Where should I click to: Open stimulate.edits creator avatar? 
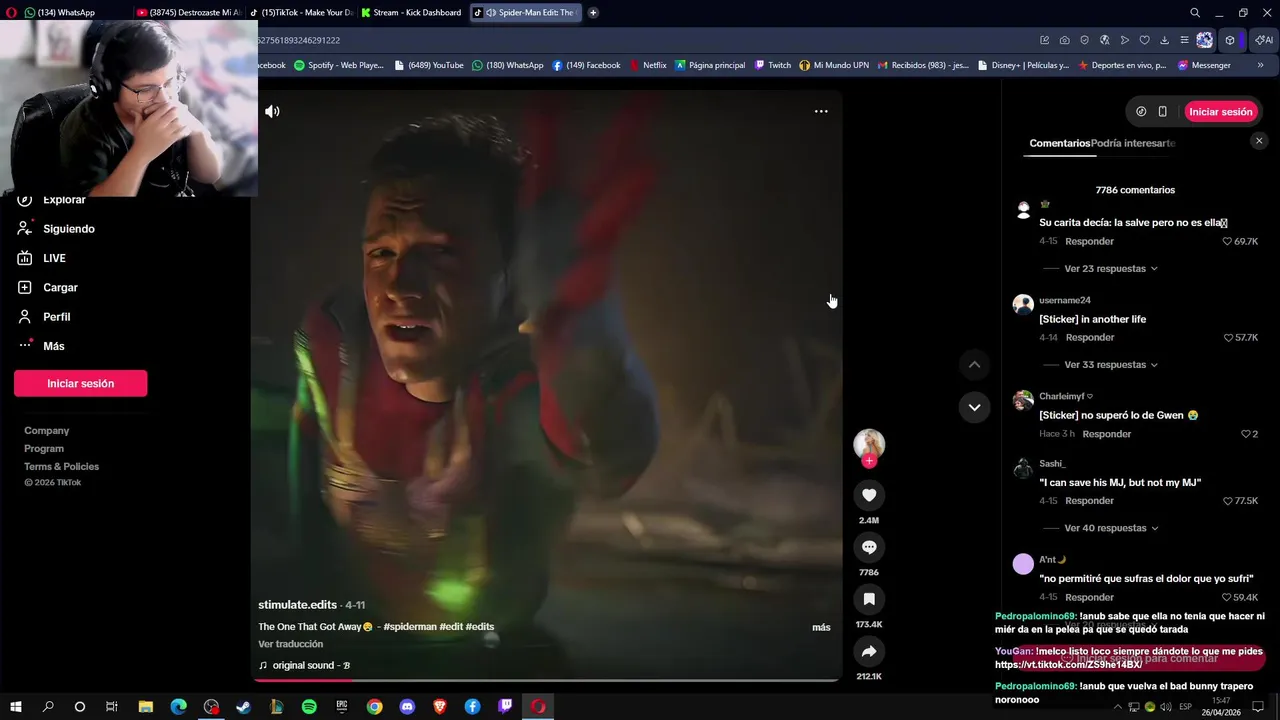(x=869, y=444)
